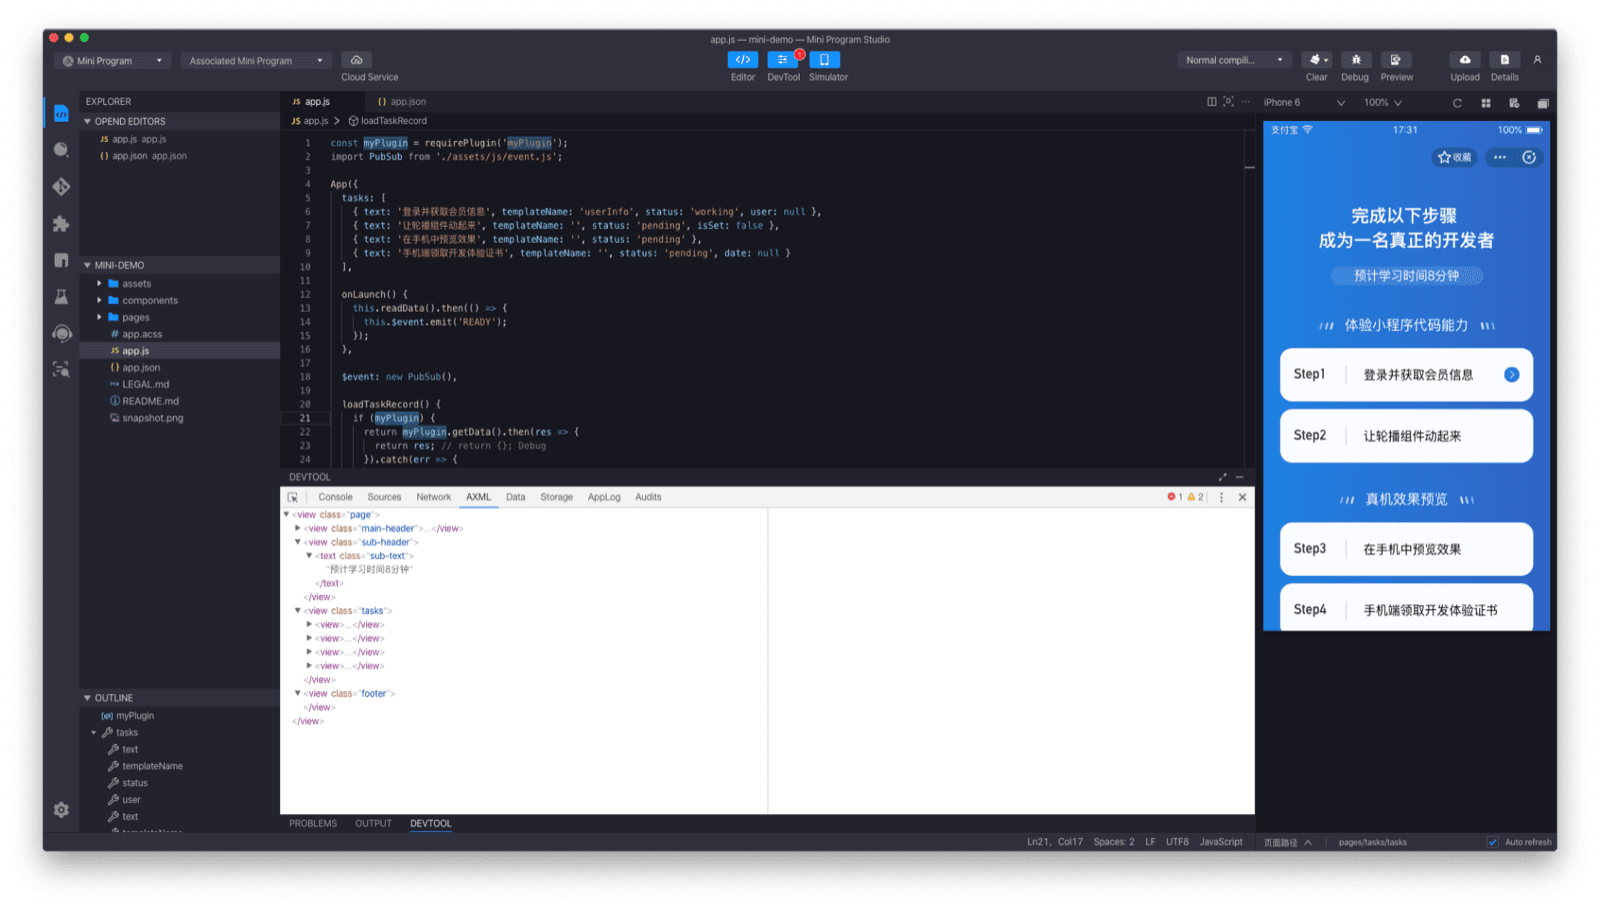Select the element inspector tool in DevTool
The height and width of the screenshot is (908, 1600).
292,496
